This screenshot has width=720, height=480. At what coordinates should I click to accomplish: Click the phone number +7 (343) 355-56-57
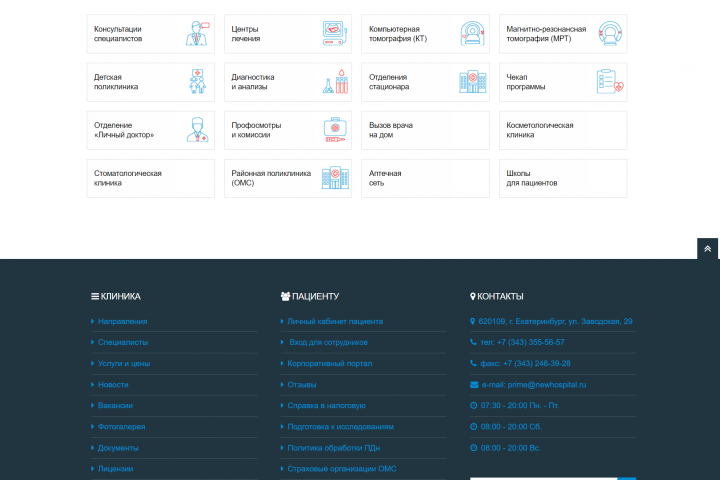pos(530,342)
